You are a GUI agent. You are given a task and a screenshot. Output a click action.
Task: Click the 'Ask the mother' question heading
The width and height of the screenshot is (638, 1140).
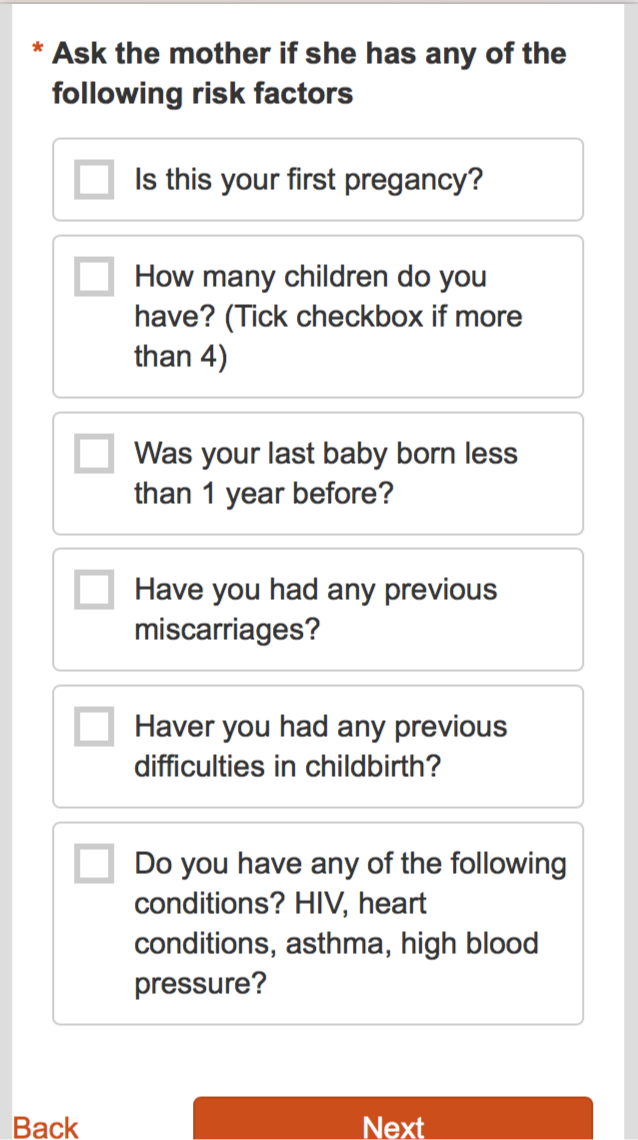pyautogui.click(x=309, y=54)
